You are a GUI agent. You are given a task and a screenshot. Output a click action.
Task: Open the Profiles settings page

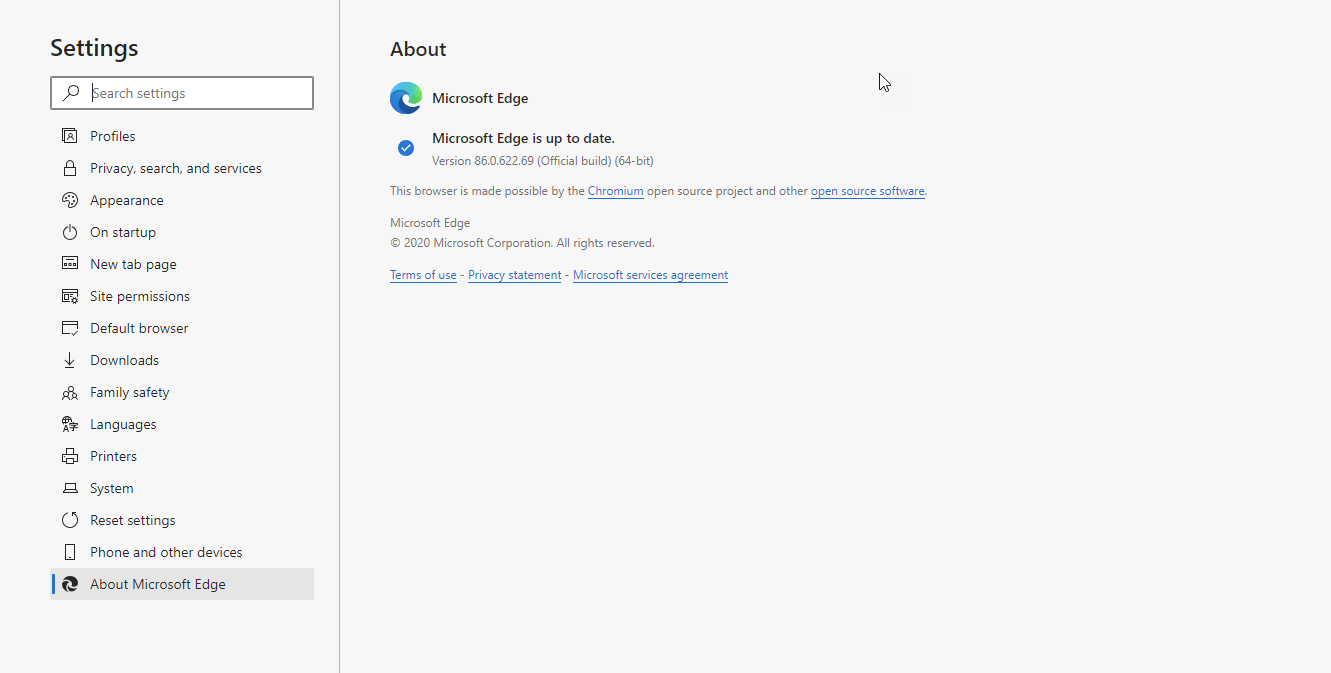[x=182, y=136]
